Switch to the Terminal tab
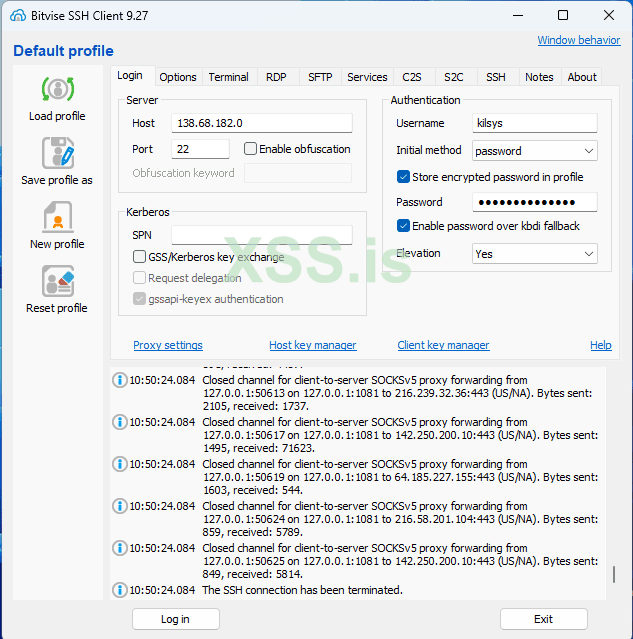The height and width of the screenshot is (639, 633). pos(229,77)
